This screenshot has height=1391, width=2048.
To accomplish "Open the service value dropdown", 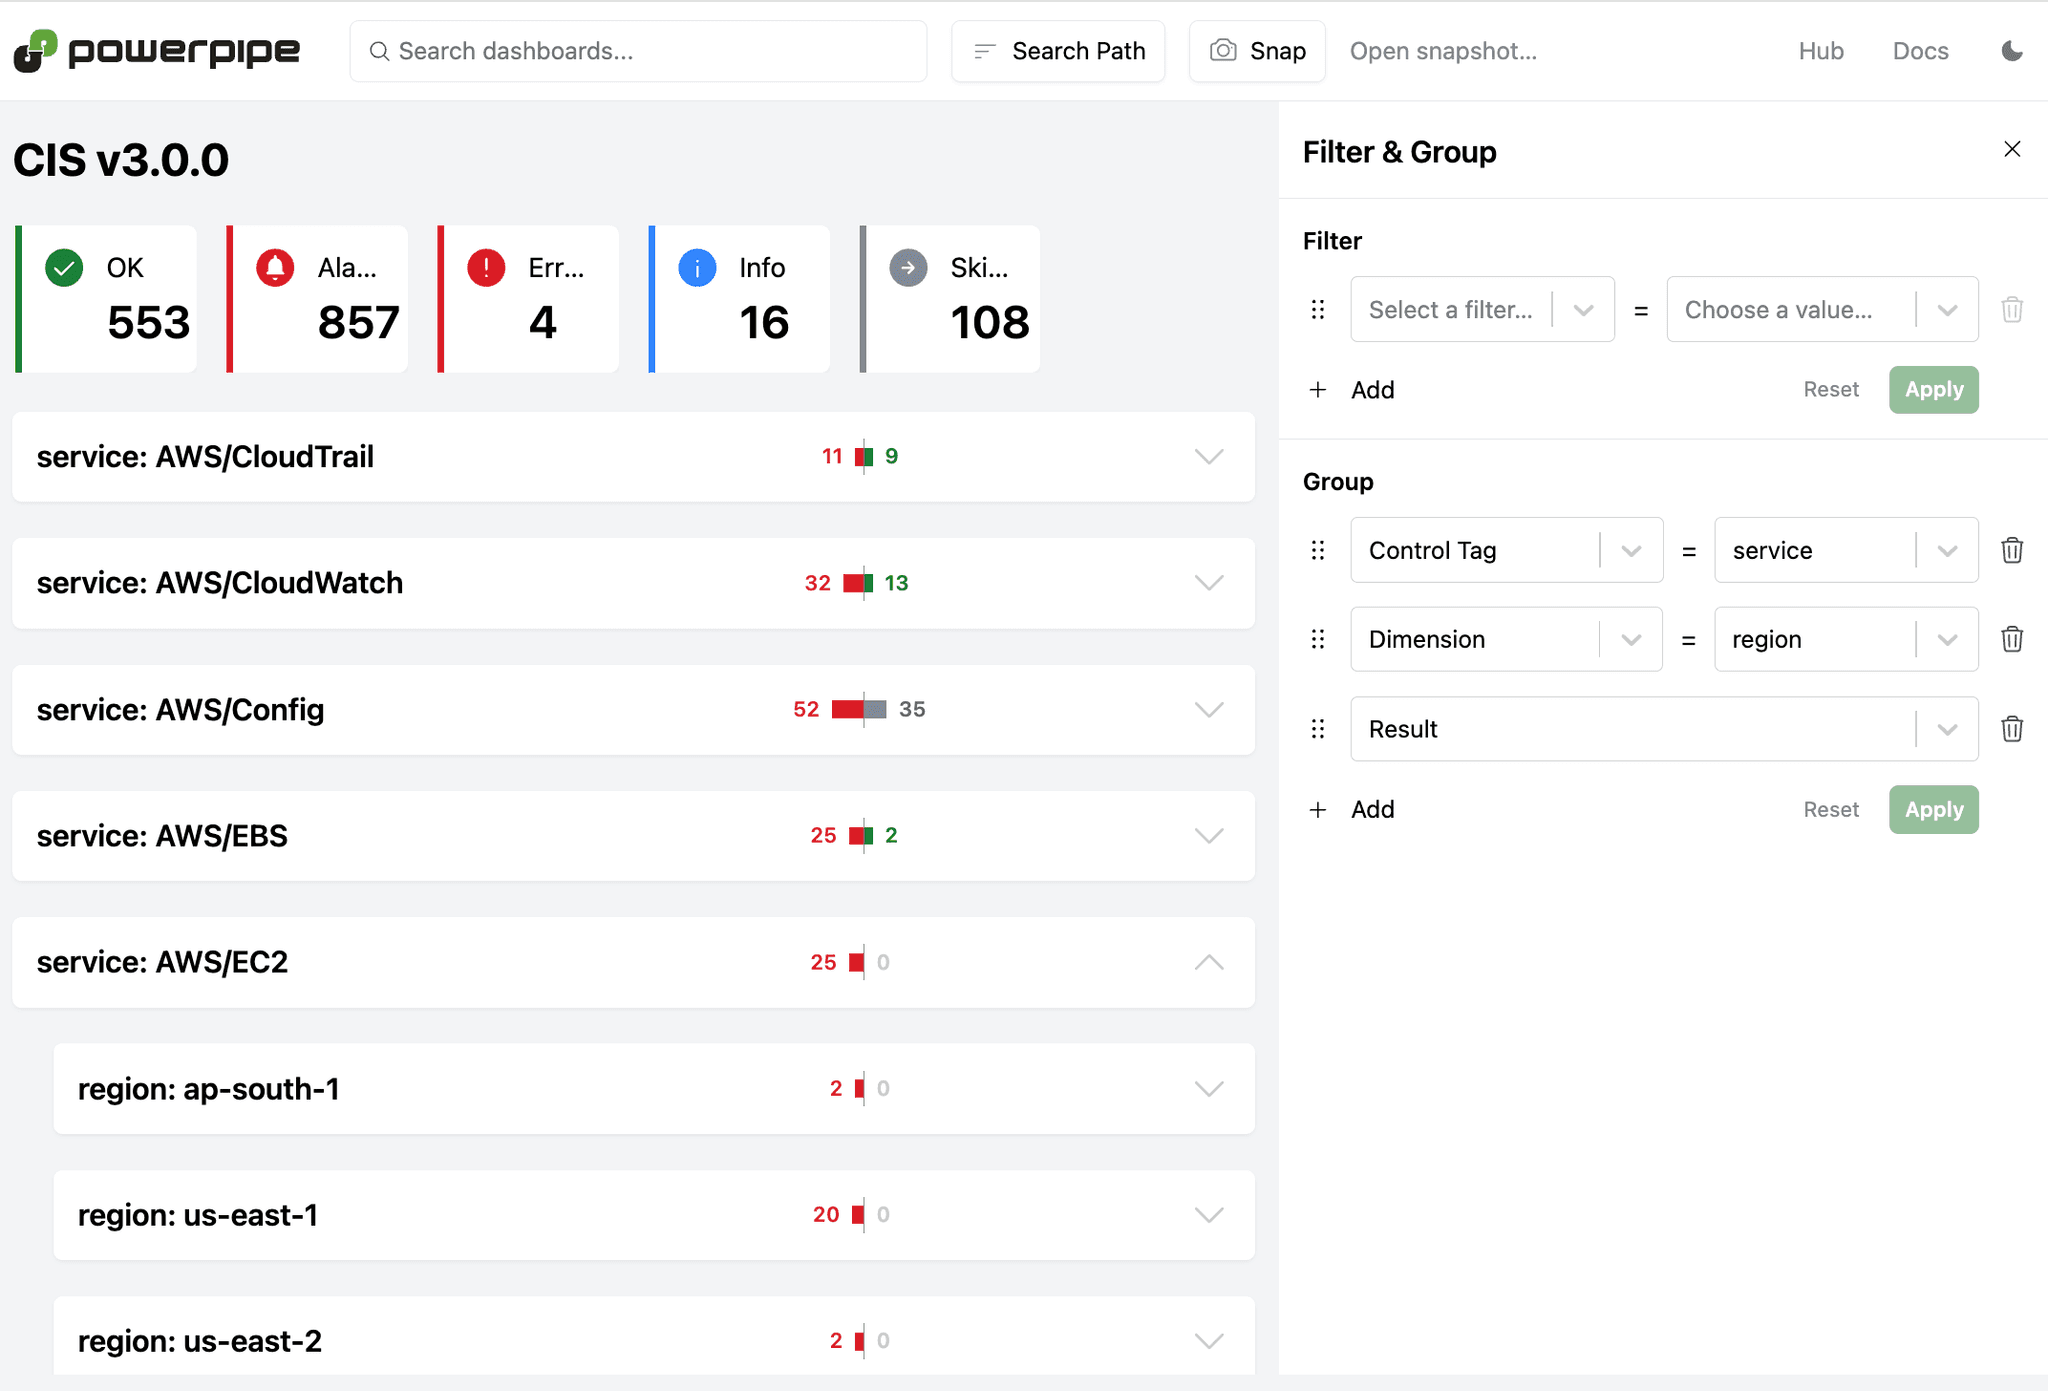I will (x=1846, y=550).
